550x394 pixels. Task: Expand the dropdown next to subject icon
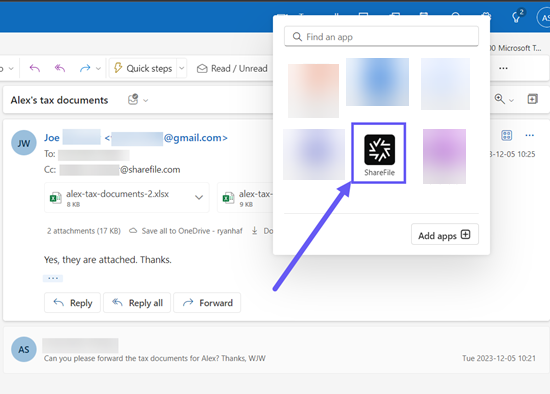tap(146, 101)
